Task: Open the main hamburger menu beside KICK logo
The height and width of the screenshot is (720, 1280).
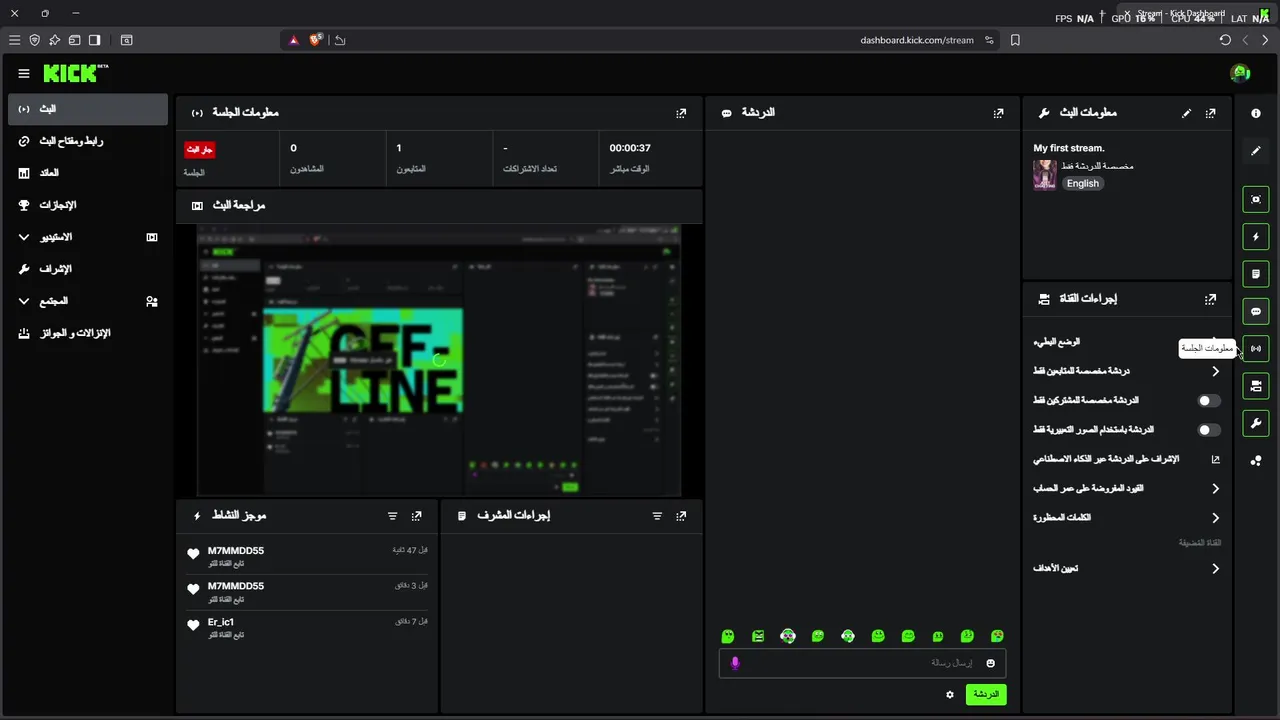Action: click(x=24, y=73)
